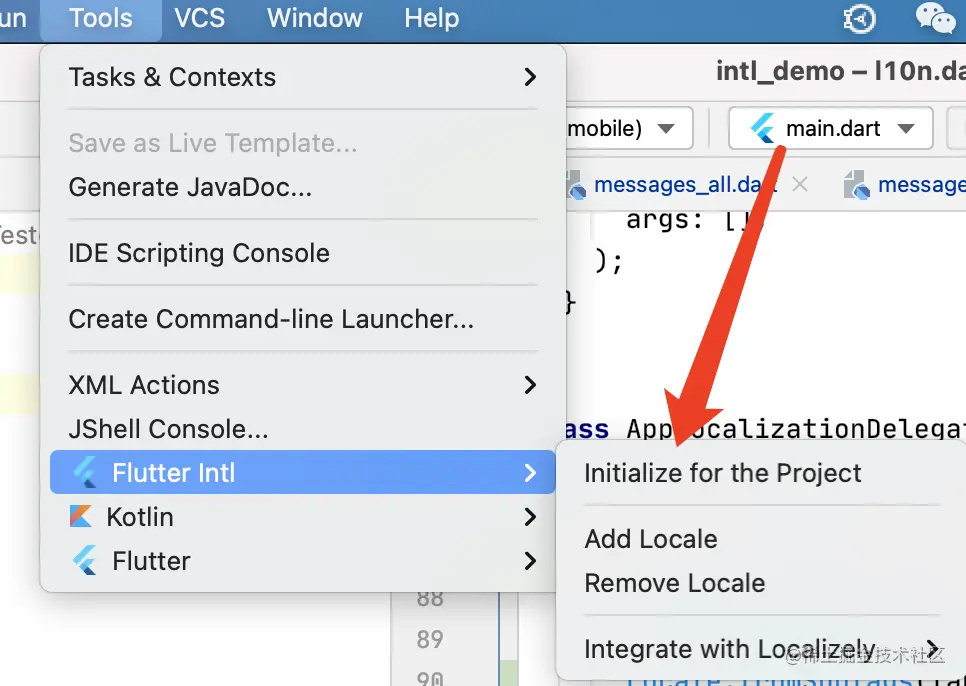
Task: Open the Flutter submenu entry
Action: pyautogui.click(x=302, y=561)
